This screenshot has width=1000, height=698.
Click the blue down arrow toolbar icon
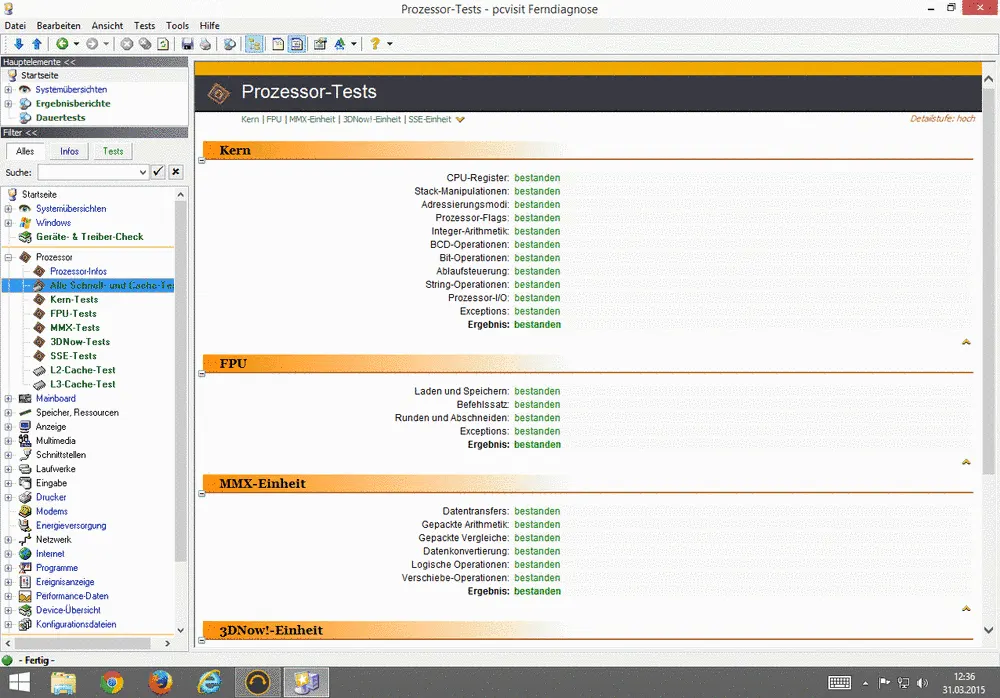(x=18, y=43)
